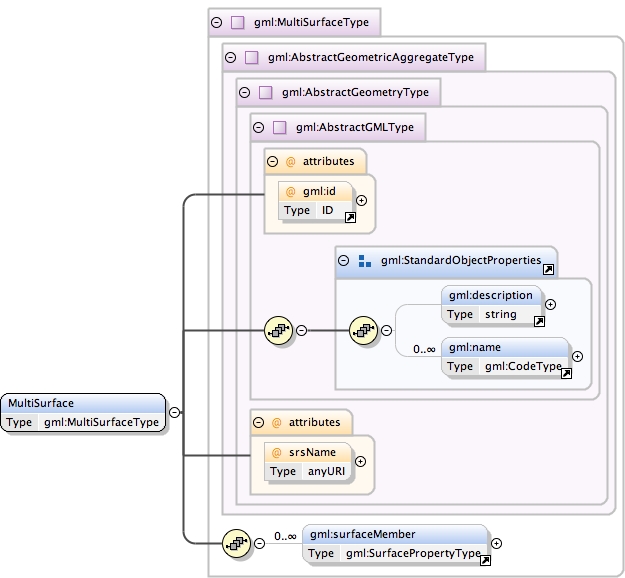Image resolution: width=625 pixels, height=578 pixels.
Task: Collapse the MultiSurface element children
Action: coord(174,412)
